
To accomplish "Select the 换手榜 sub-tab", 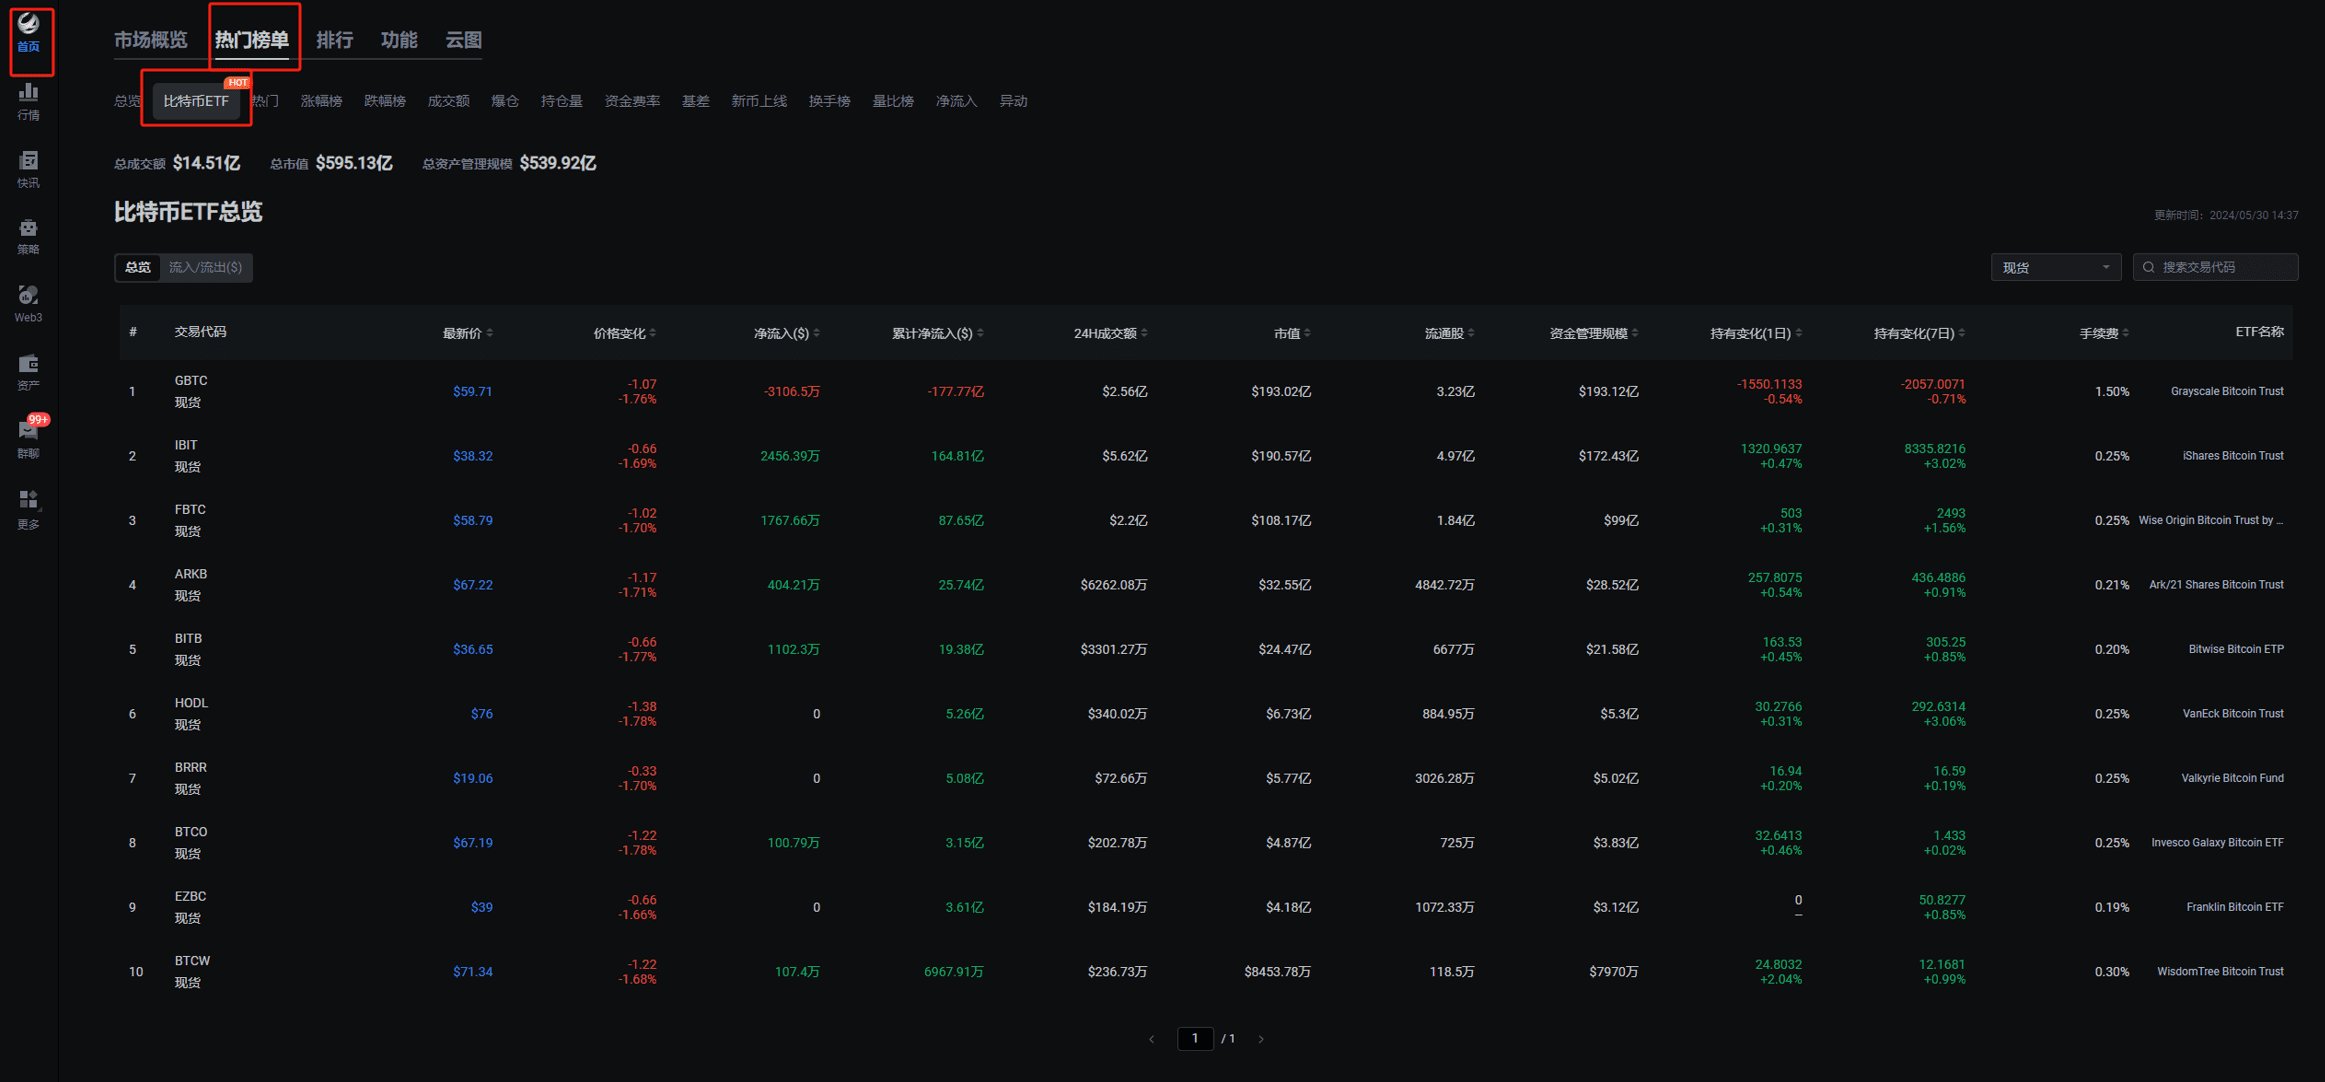I will point(829,101).
